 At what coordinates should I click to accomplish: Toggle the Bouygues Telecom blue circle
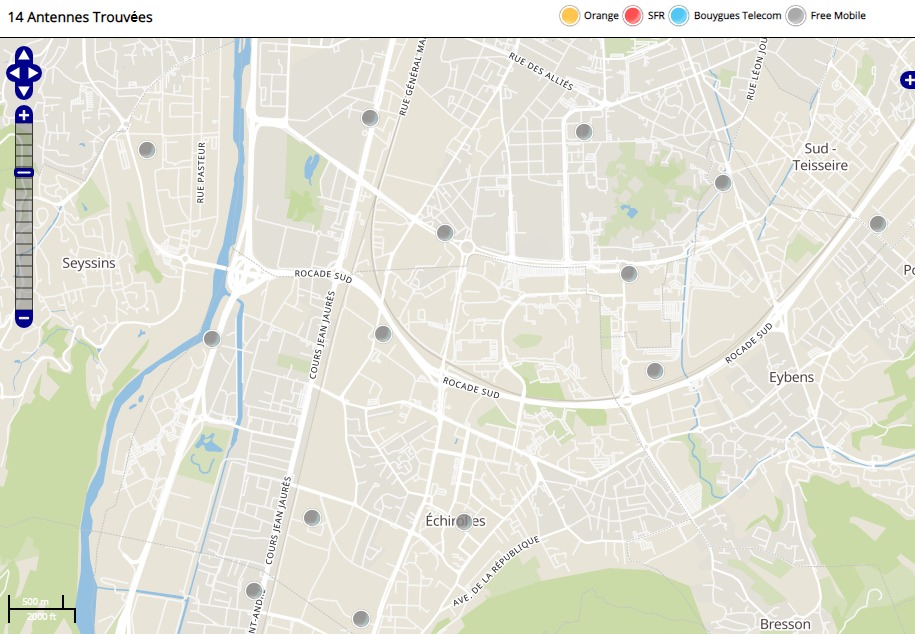[679, 16]
